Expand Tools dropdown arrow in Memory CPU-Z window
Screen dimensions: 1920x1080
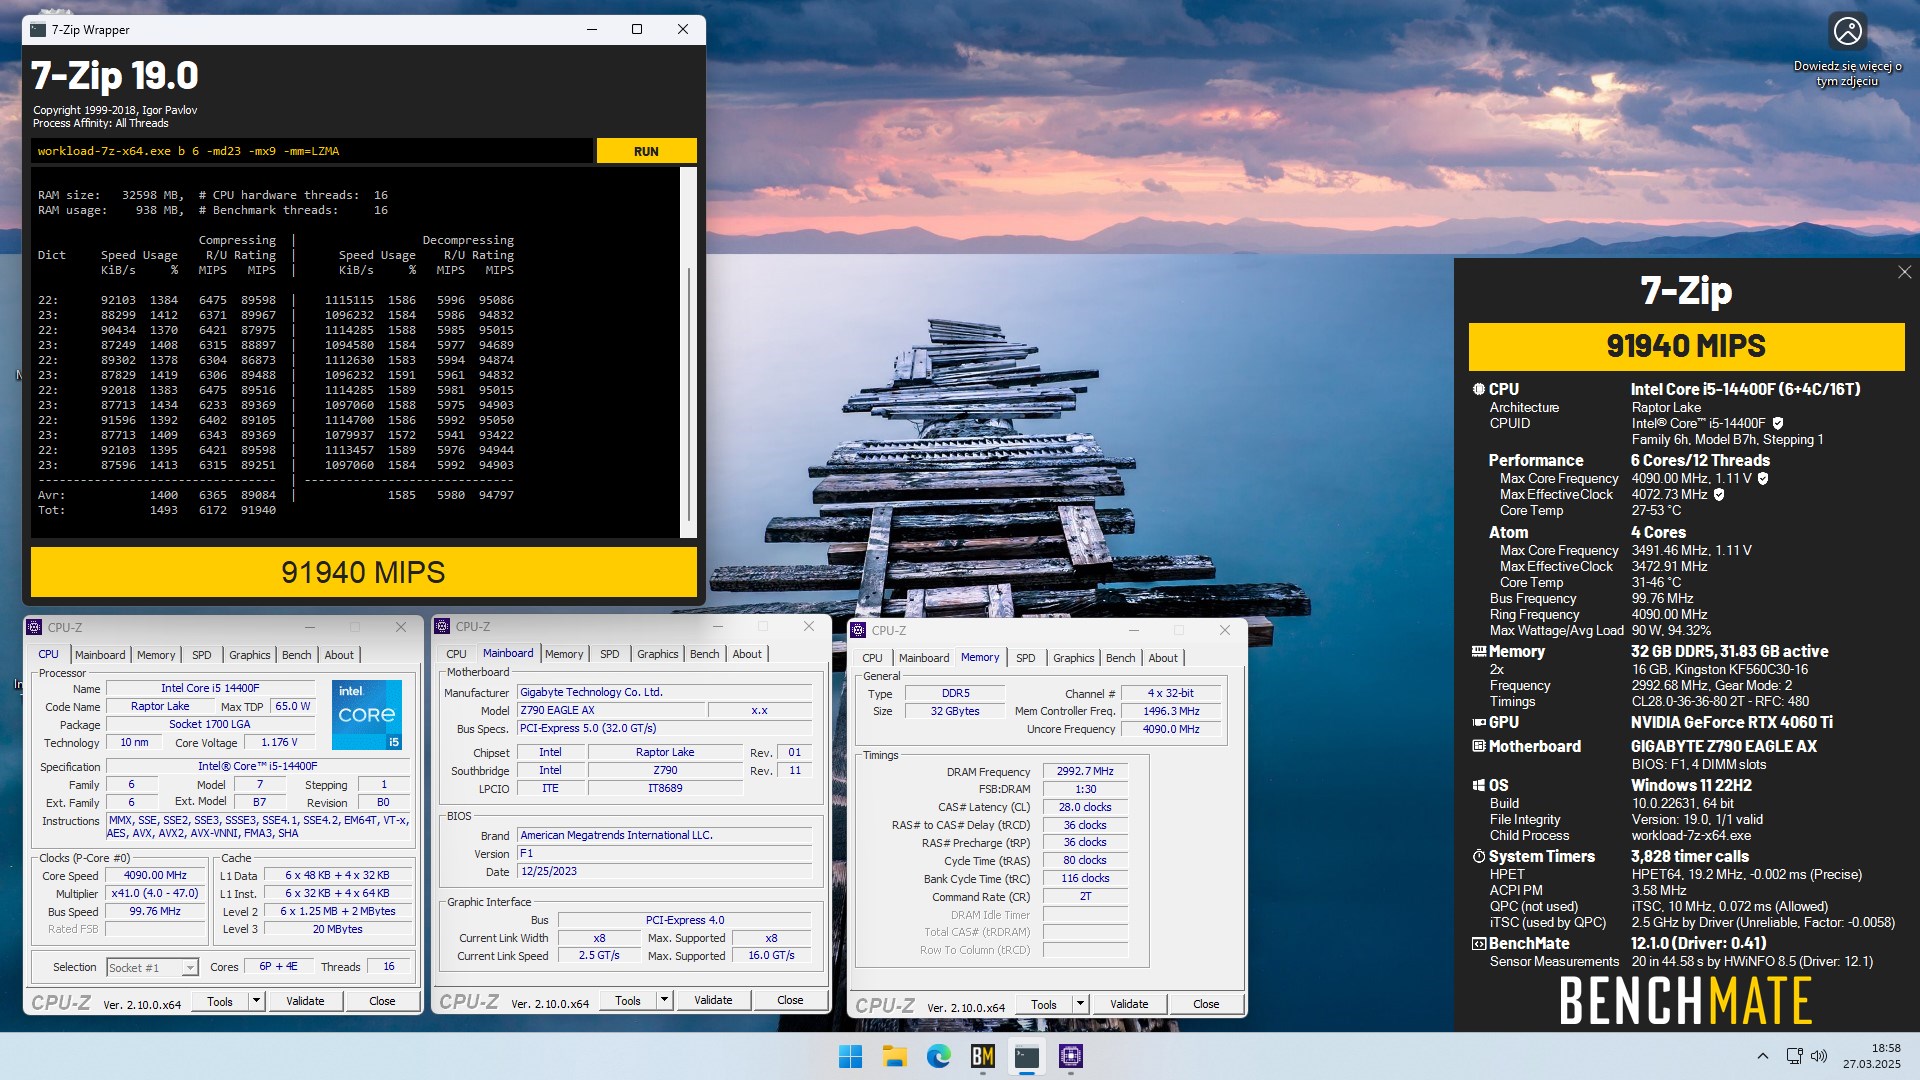pyautogui.click(x=1080, y=1004)
